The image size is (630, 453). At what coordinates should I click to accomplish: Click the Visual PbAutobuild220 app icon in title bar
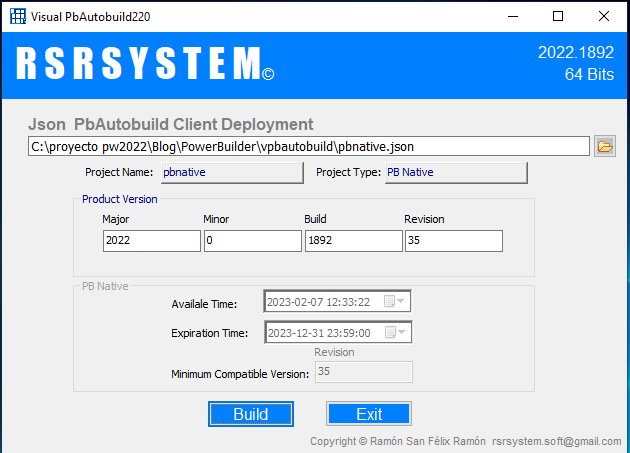pyautogui.click(x=18, y=16)
